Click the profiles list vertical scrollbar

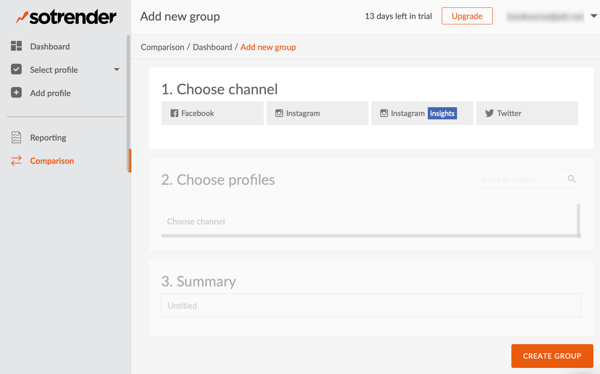click(578, 220)
